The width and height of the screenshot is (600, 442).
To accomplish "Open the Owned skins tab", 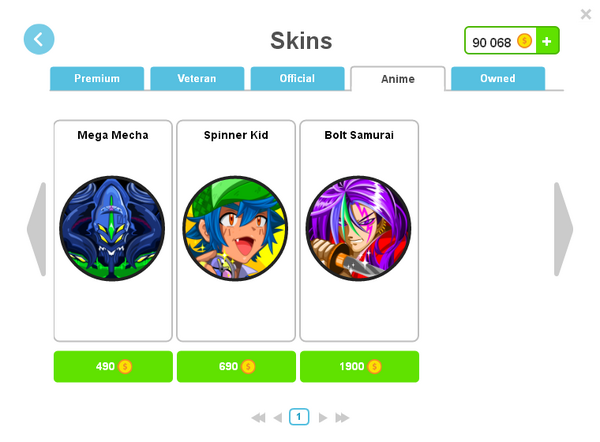I will [498, 78].
